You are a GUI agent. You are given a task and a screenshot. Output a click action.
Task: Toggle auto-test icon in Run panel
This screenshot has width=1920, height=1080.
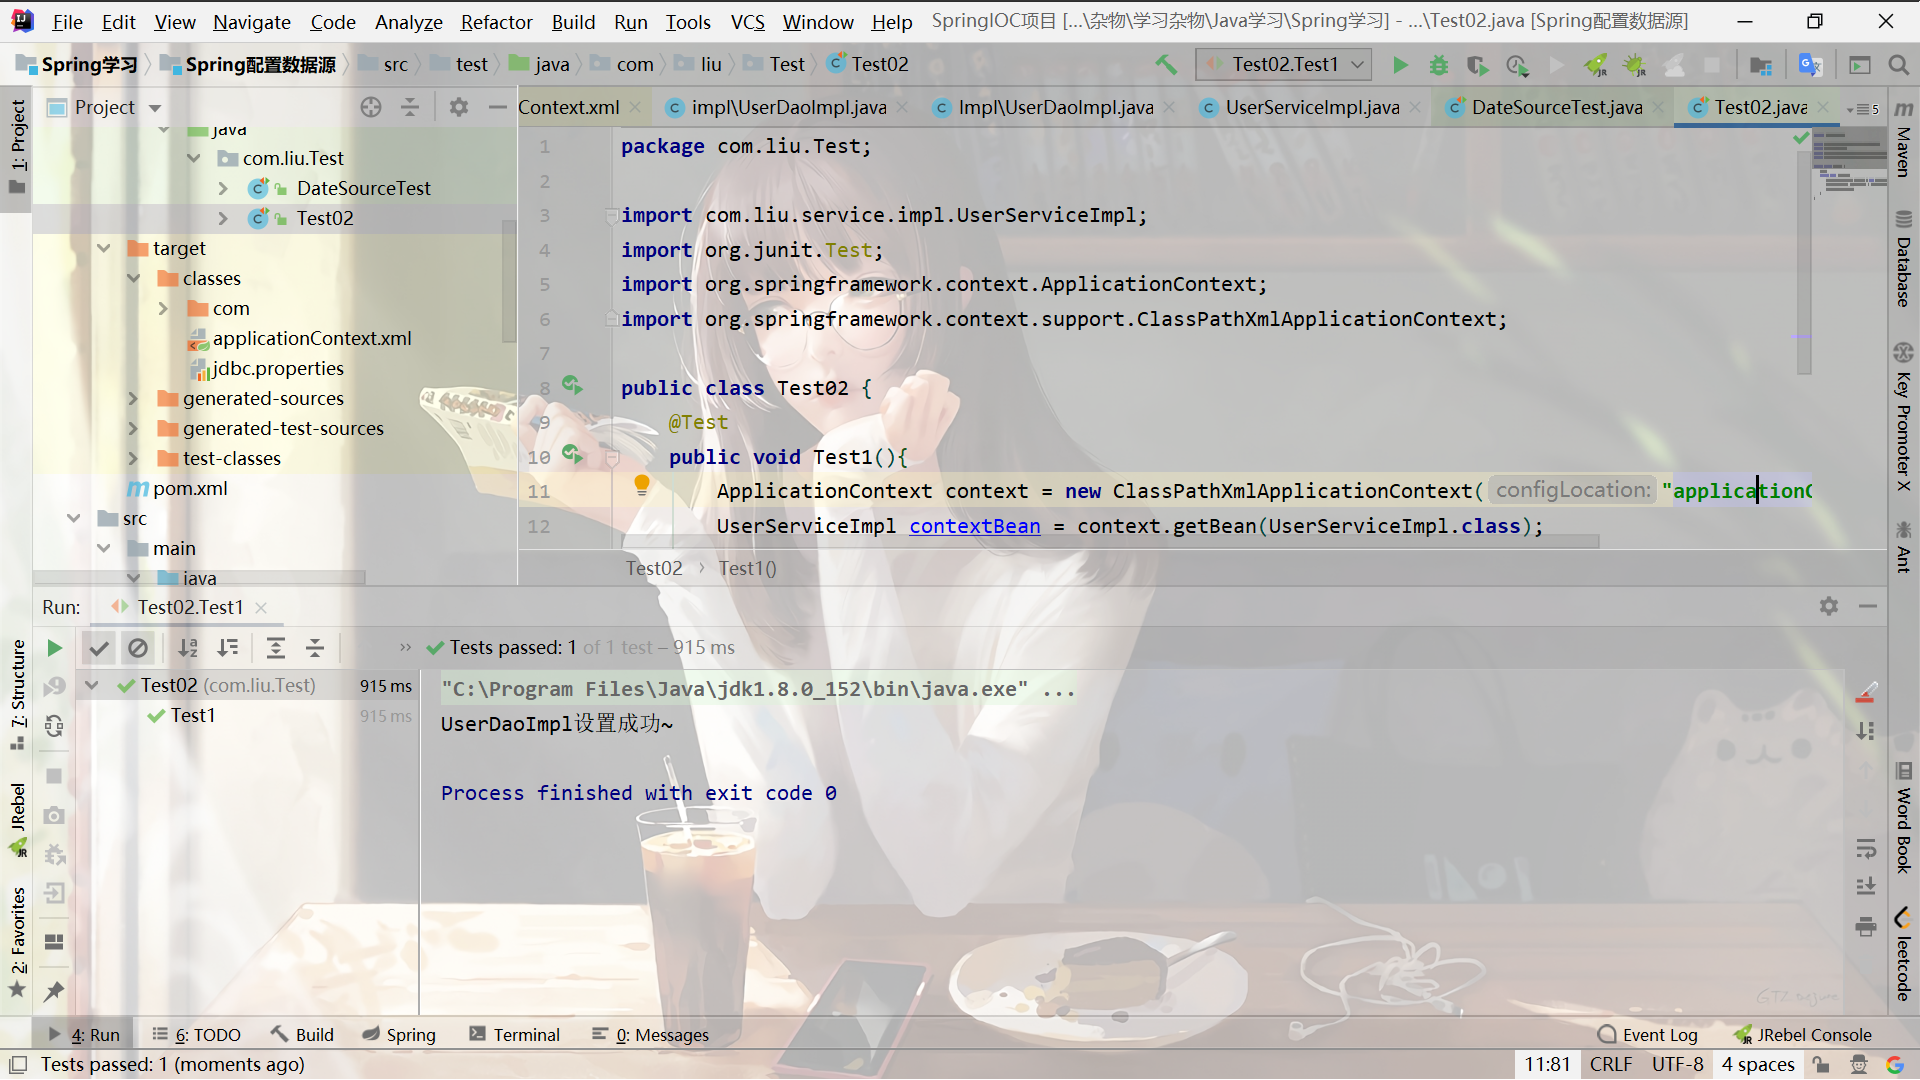pyautogui.click(x=54, y=725)
